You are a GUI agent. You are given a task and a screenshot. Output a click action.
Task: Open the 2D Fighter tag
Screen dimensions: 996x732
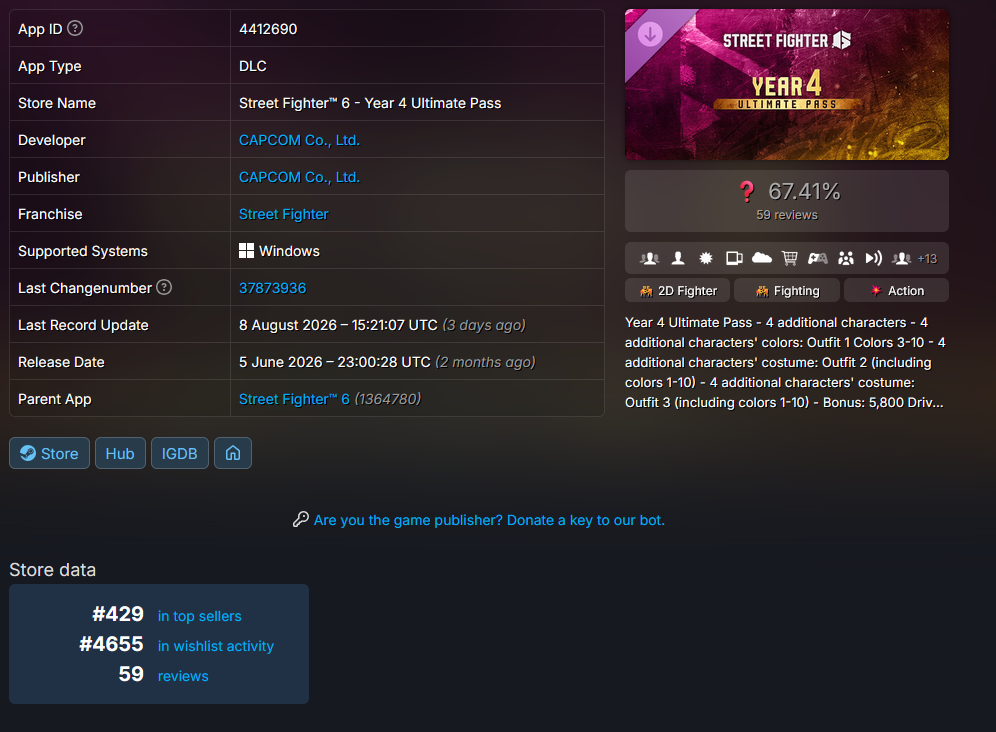point(678,290)
